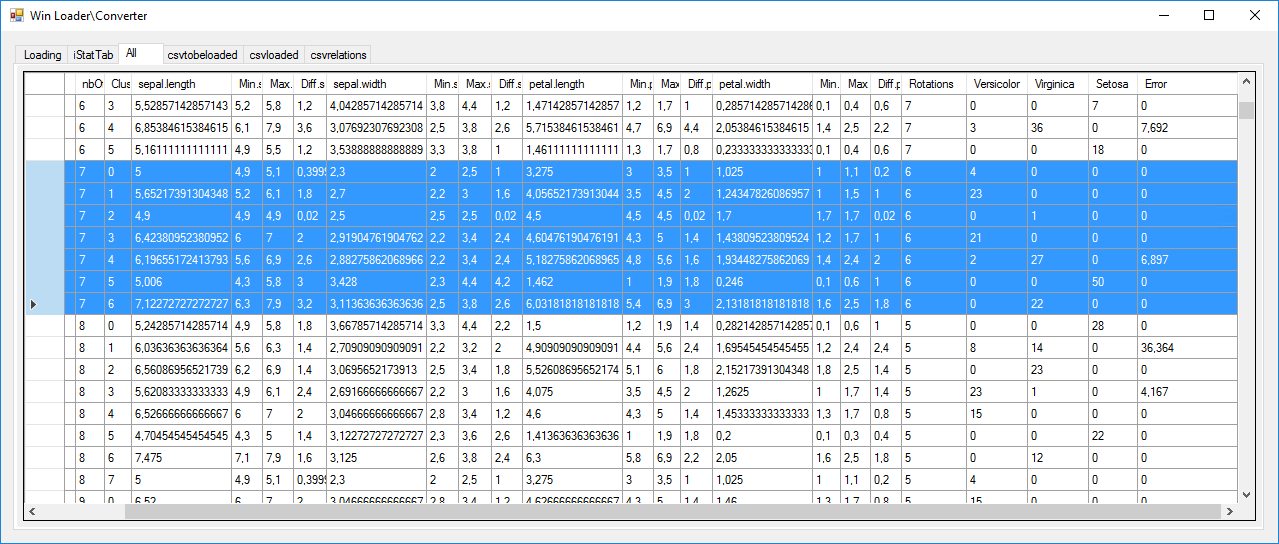Click the horizontal scrollbar left arrow

[33, 511]
